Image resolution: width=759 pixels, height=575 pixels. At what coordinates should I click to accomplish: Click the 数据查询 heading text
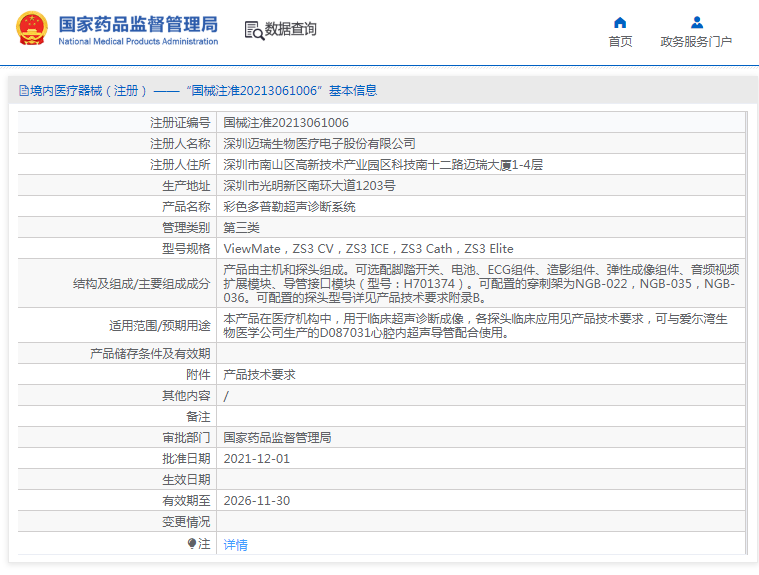pos(290,29)
